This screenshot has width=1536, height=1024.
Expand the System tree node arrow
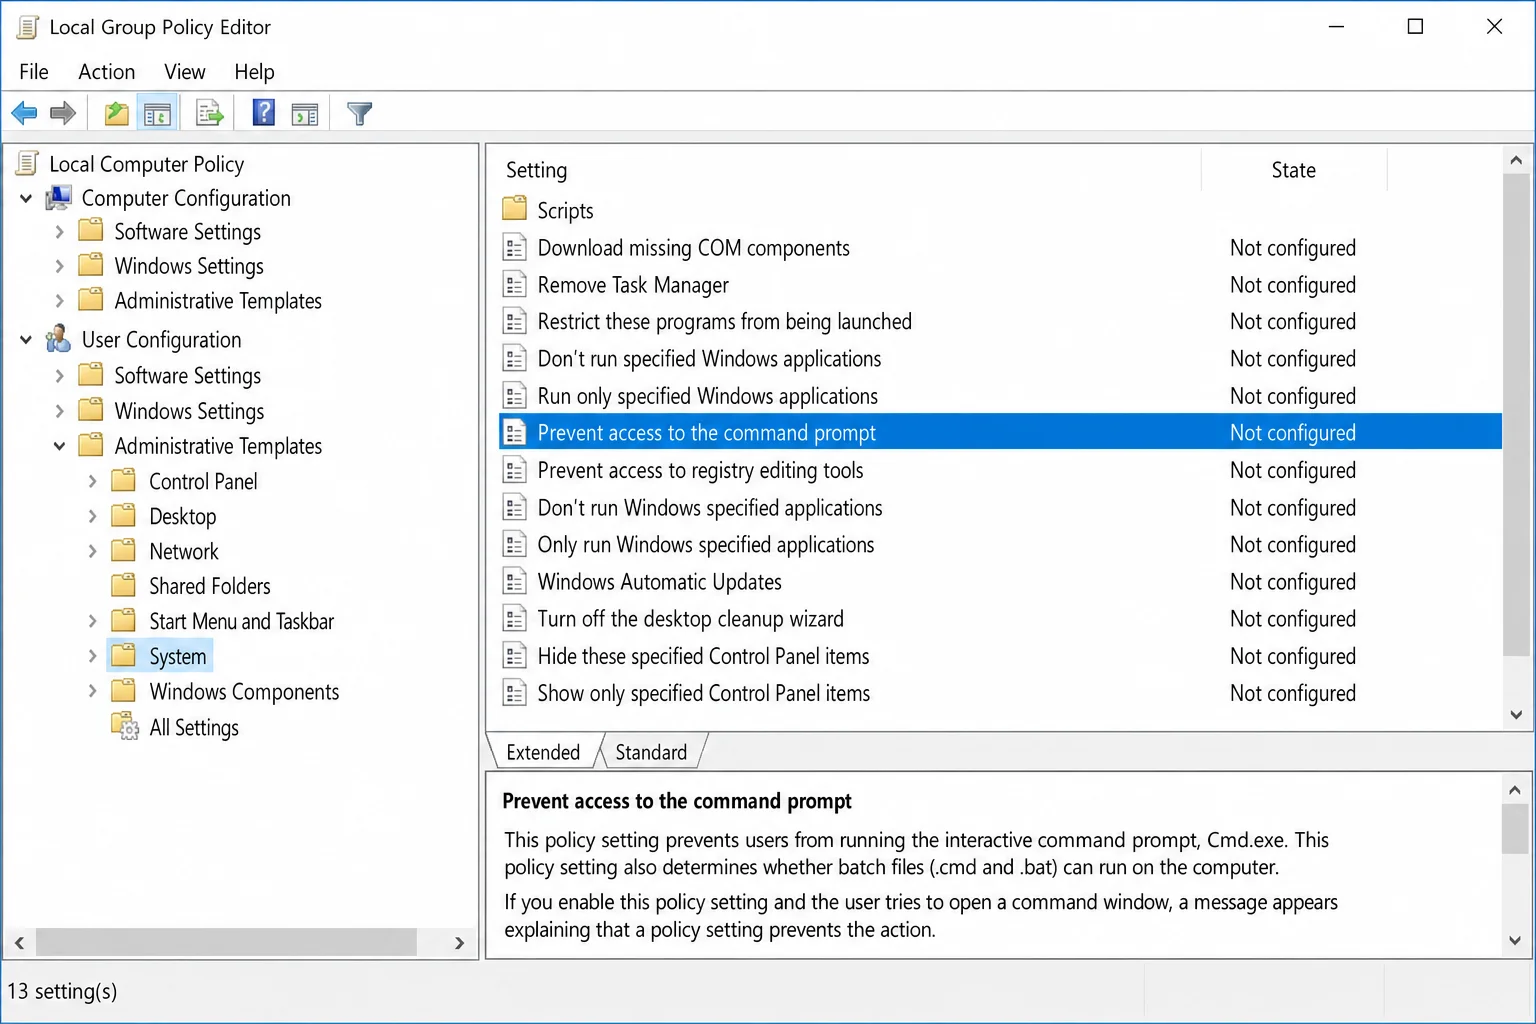point(92,656)
